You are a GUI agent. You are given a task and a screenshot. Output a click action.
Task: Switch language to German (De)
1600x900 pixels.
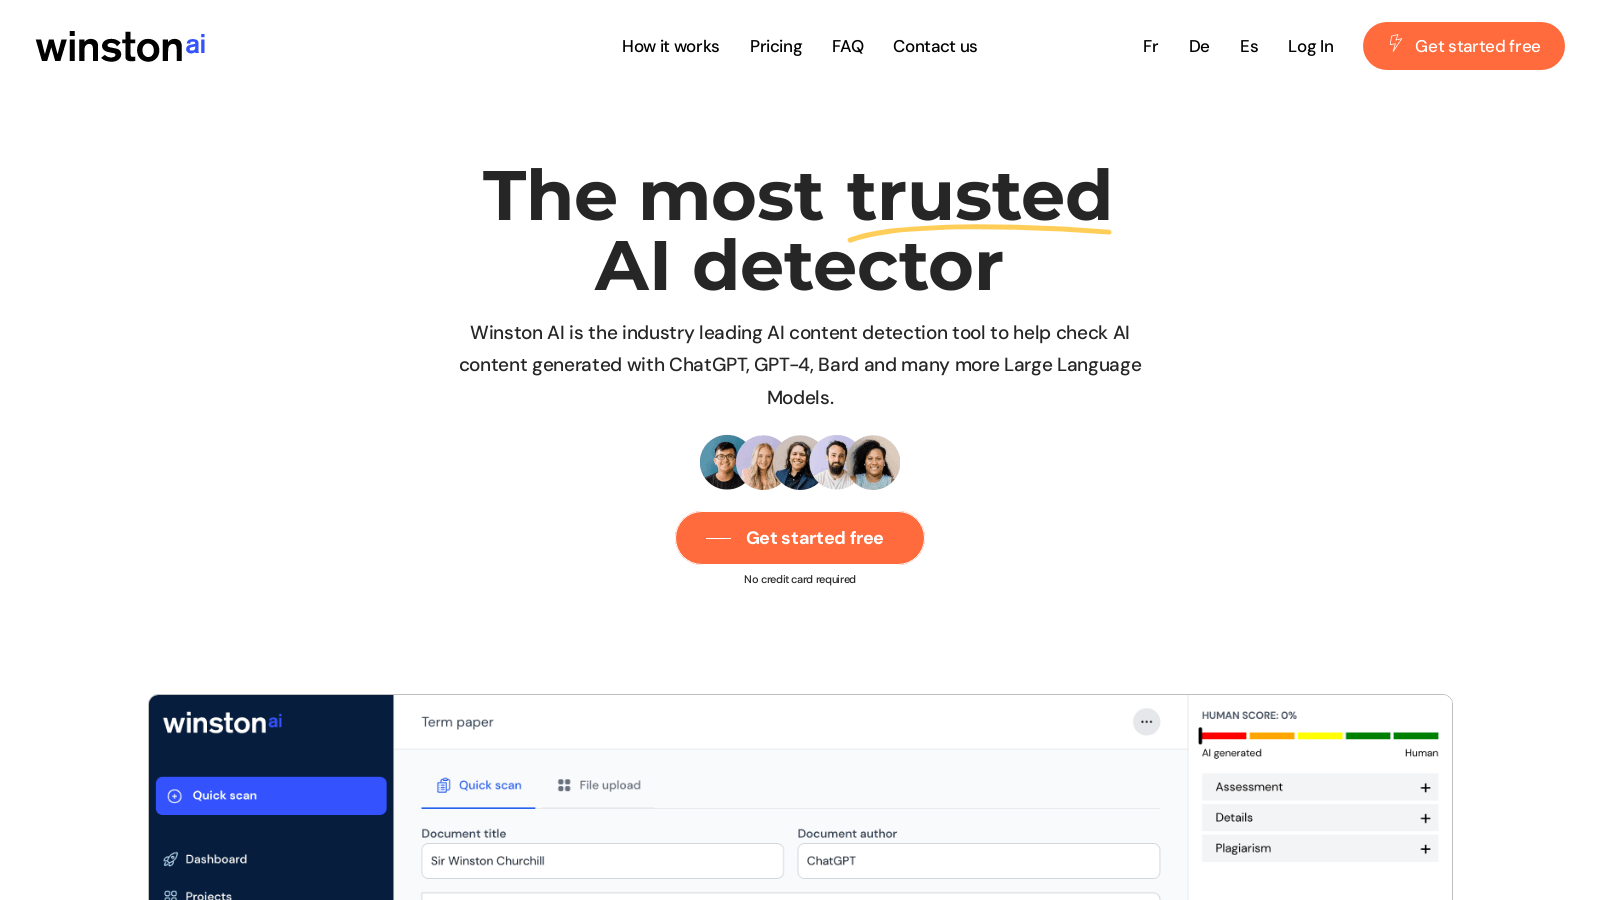1199,46
